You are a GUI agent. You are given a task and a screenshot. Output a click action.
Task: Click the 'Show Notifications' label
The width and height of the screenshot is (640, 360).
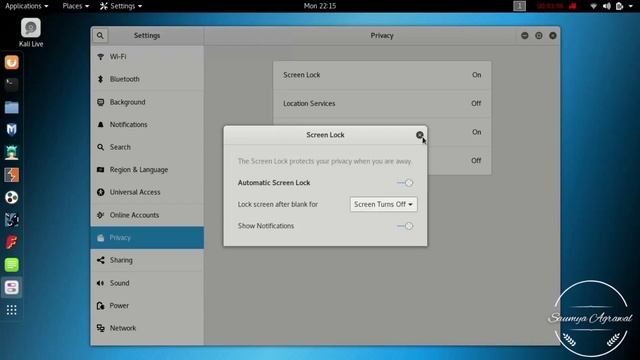pos(266,226)
